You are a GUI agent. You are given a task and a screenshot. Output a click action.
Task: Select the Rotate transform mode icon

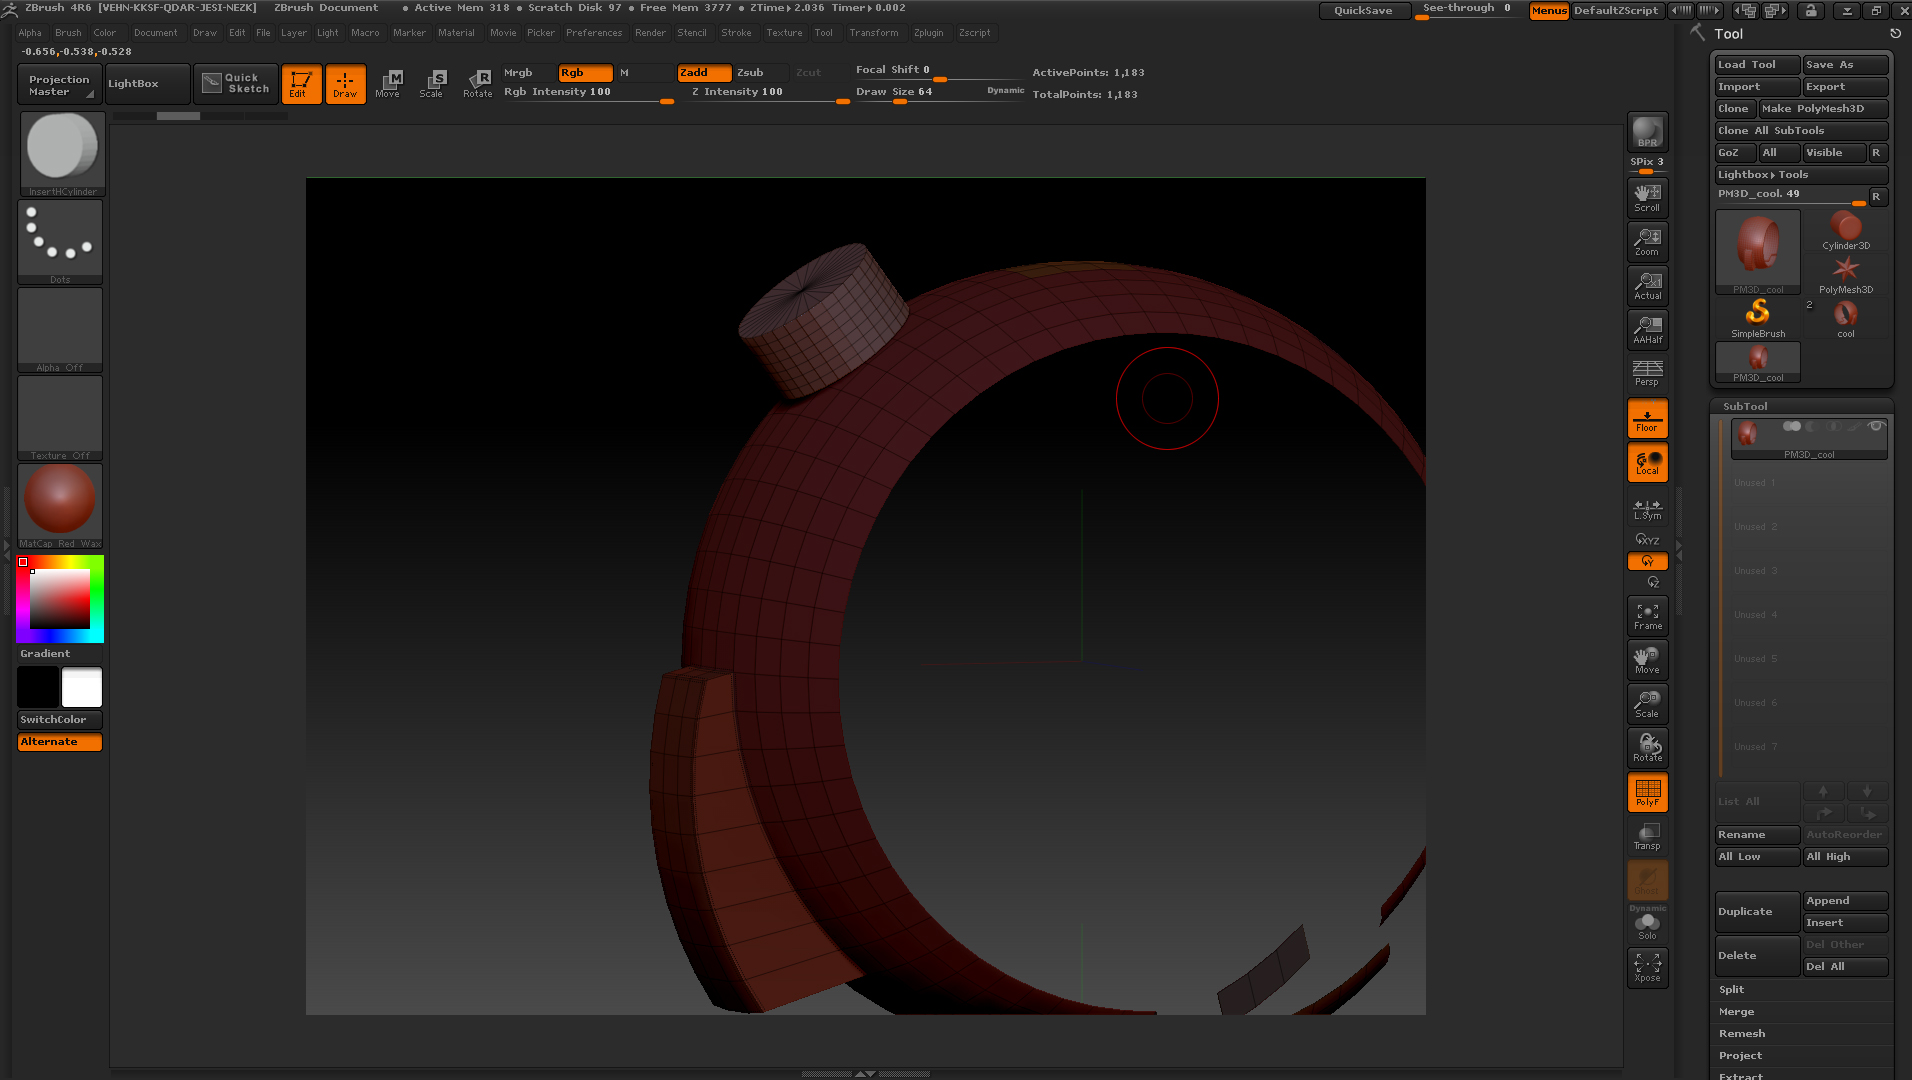477,84
